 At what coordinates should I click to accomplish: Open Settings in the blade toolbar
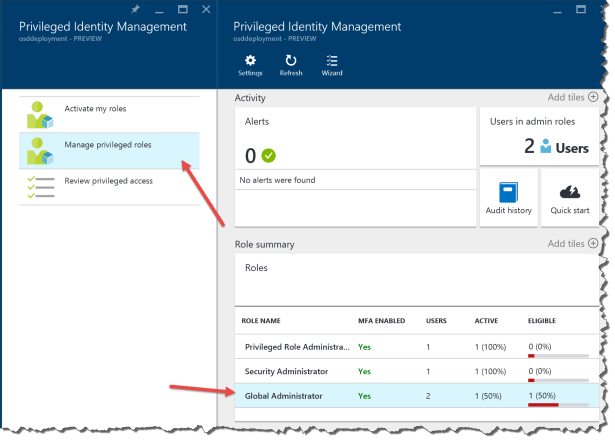pyautogui.click(x=250, y=64)
